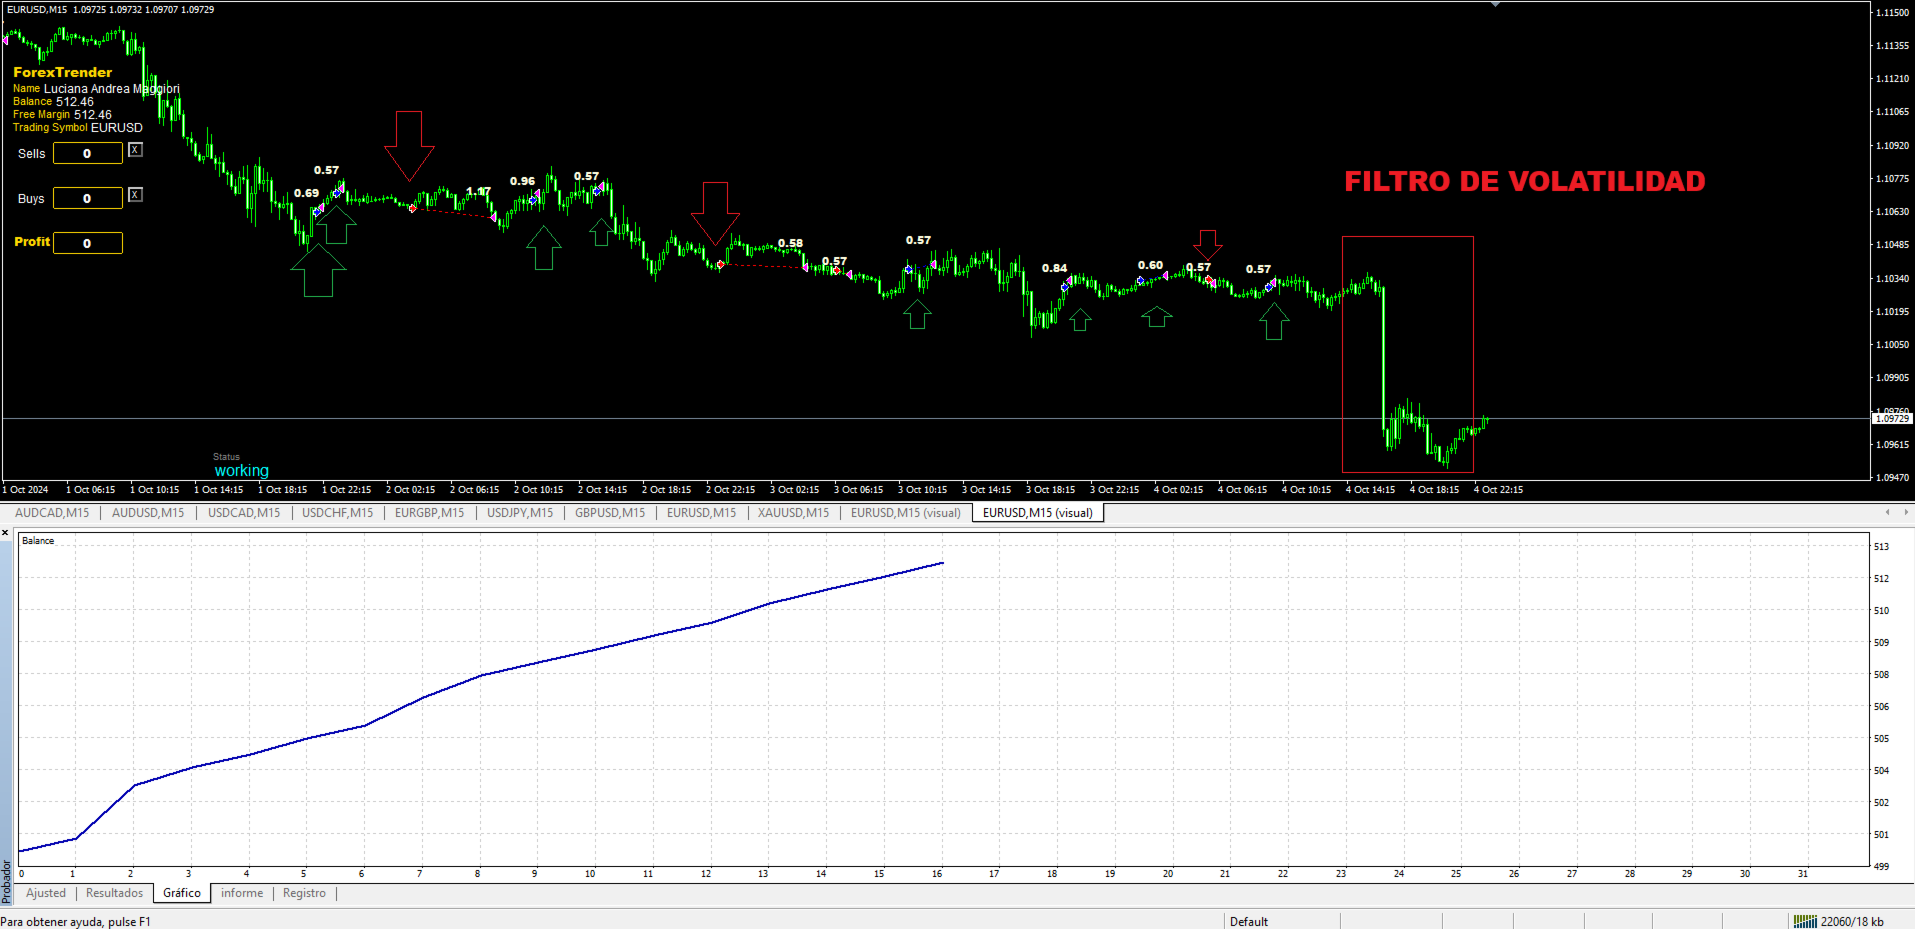
Task: Select the Gráfico tester tab
Action: click(x=182, y=893)
